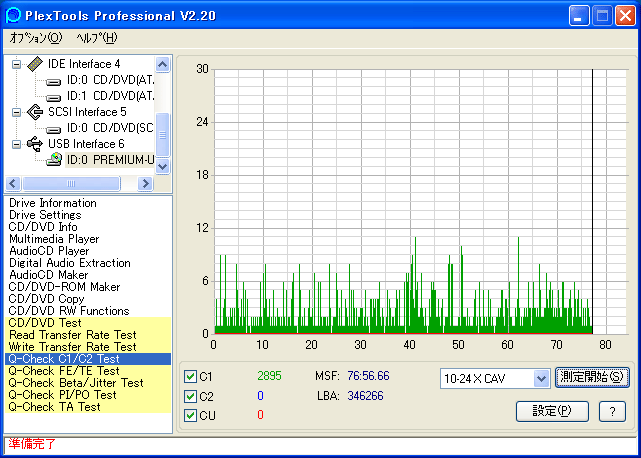Click the C1 count value 2895
The image size is (641, 458).
[269, 376]
